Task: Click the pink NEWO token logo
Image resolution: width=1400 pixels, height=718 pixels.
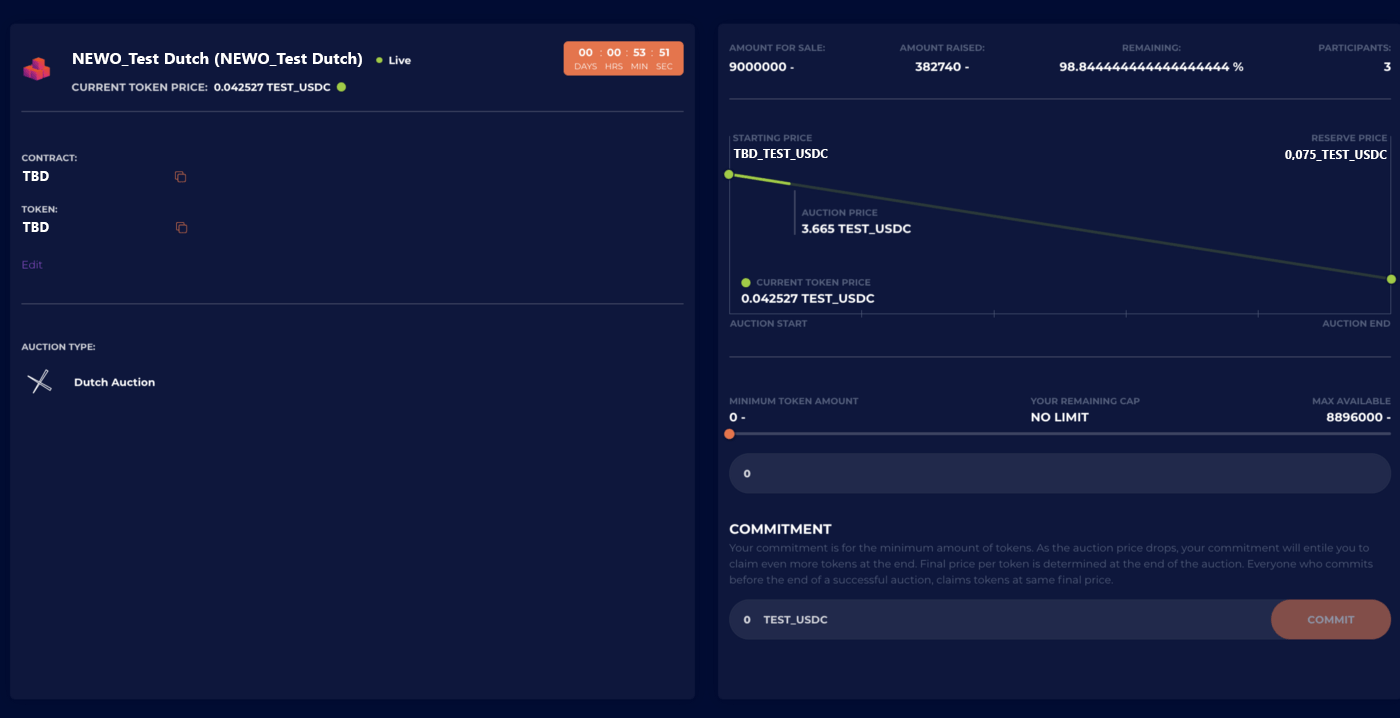Action: 36,68
